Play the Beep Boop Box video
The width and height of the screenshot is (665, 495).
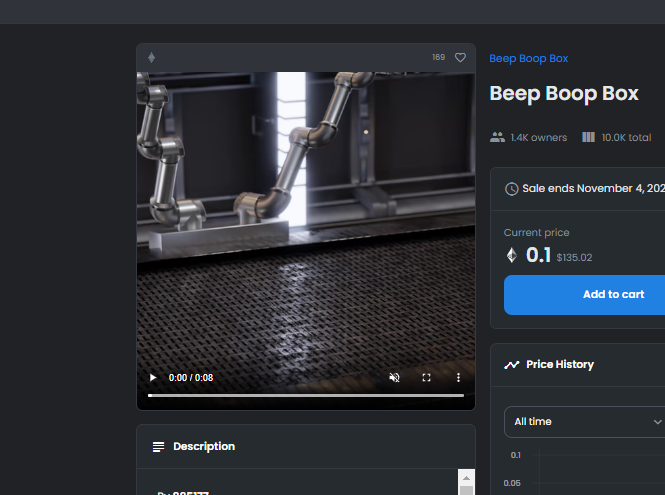[x=153, y=378]
